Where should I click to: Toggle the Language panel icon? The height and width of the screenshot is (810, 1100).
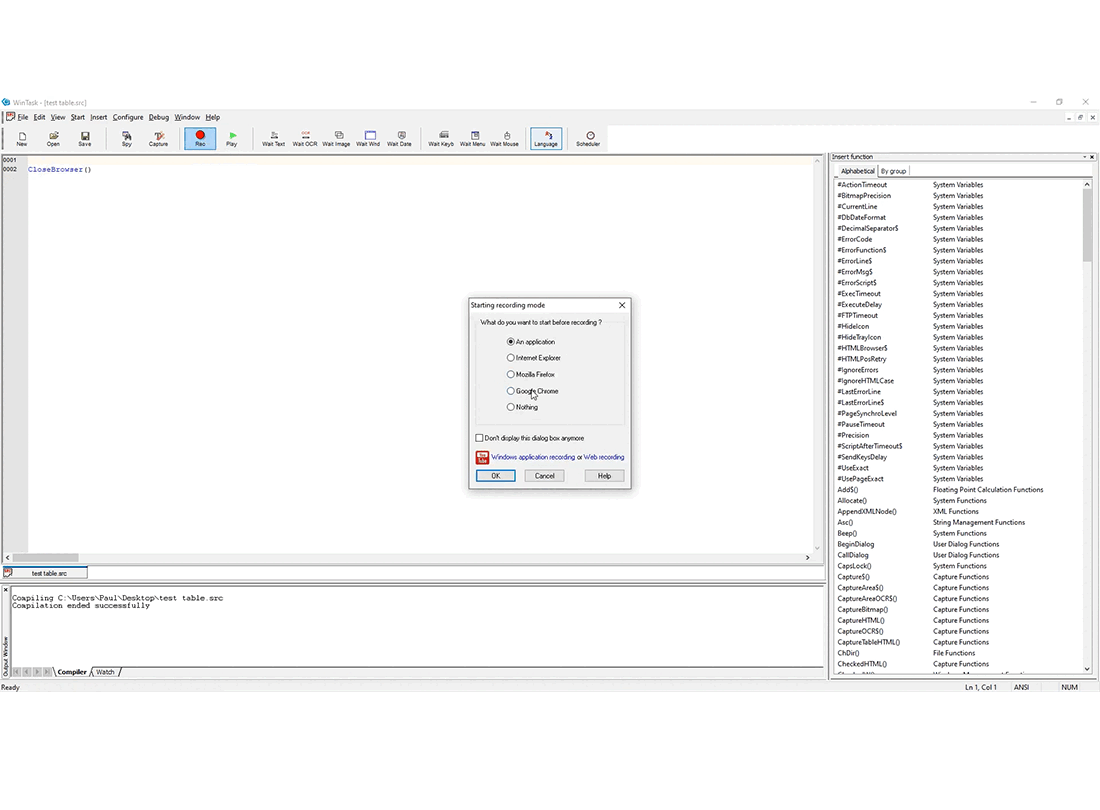[x=546, y=138]
